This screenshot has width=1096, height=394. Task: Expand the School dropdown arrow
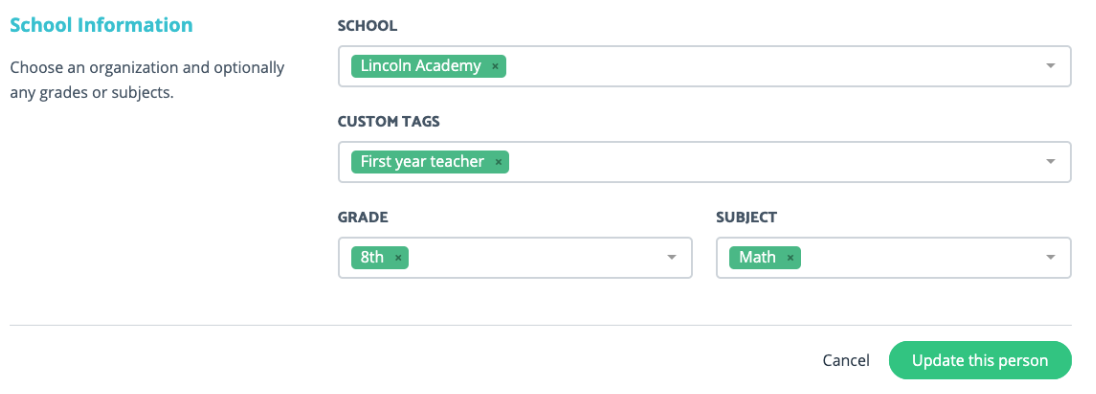1050,66
